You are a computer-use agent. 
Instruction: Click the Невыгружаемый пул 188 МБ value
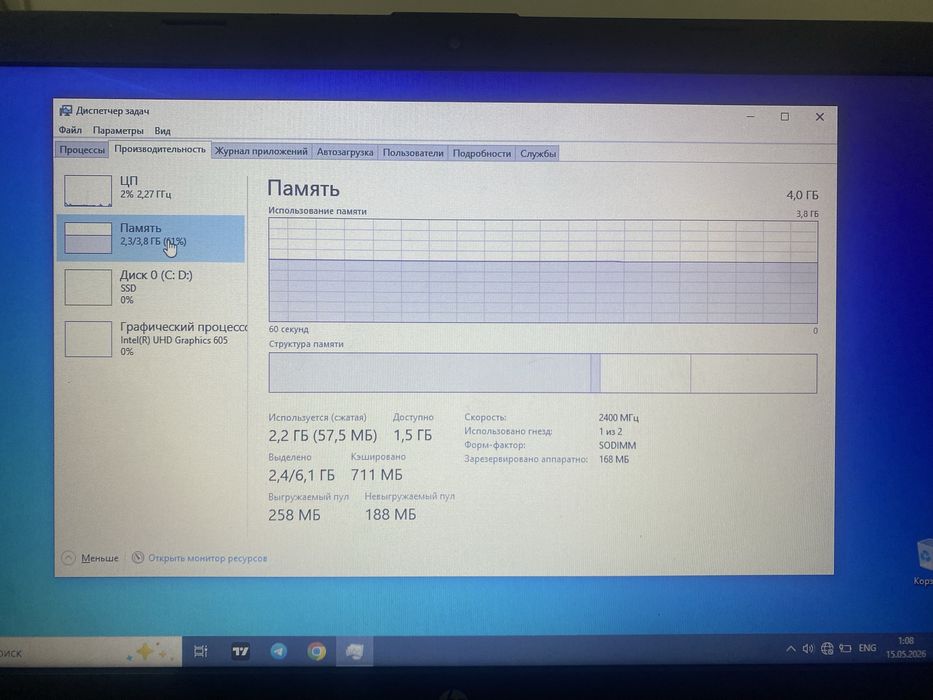(390, 514)
